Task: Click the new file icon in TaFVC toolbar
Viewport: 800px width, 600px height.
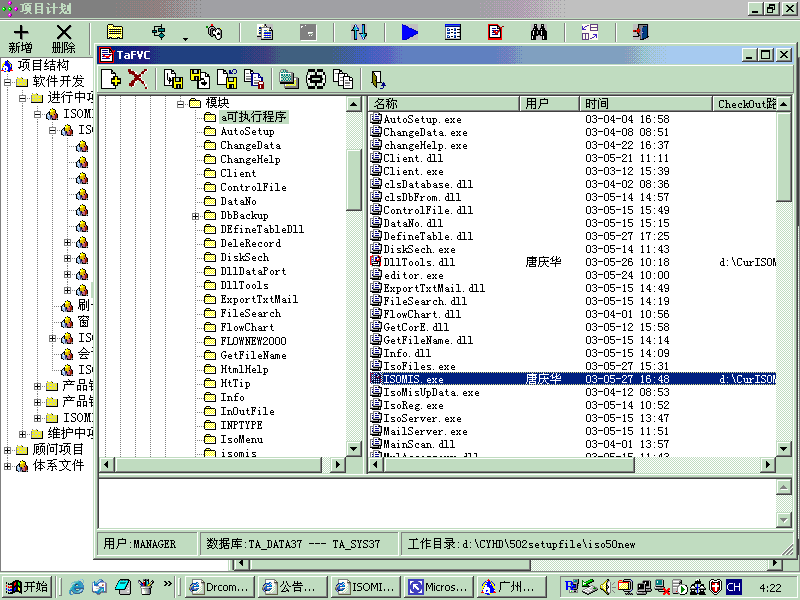Action: coord(111,79)
